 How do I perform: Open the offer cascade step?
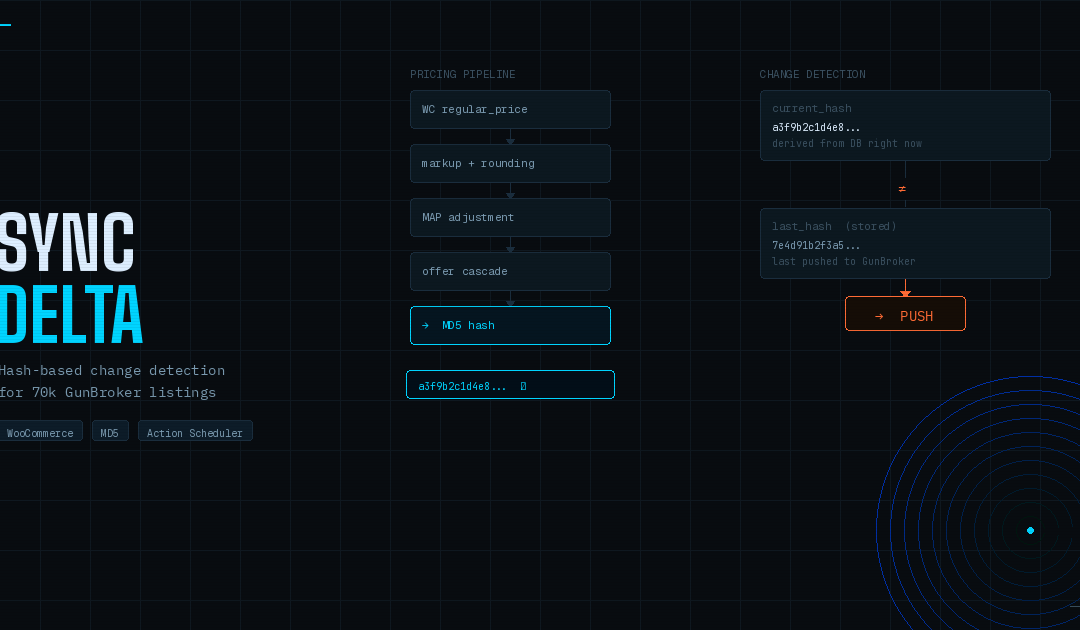tap(510, 271)
